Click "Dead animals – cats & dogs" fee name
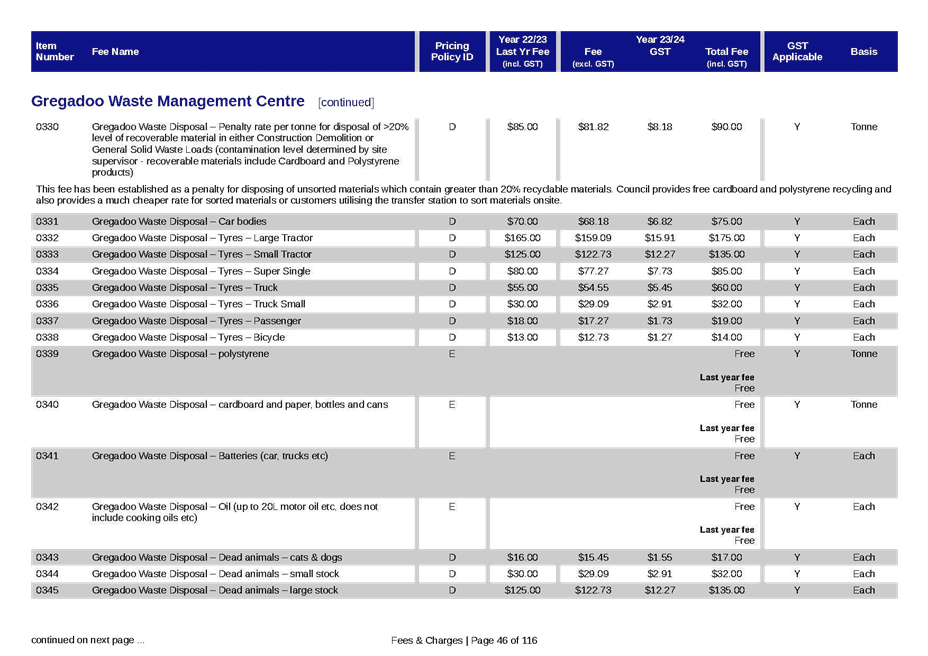 [217, 558]
